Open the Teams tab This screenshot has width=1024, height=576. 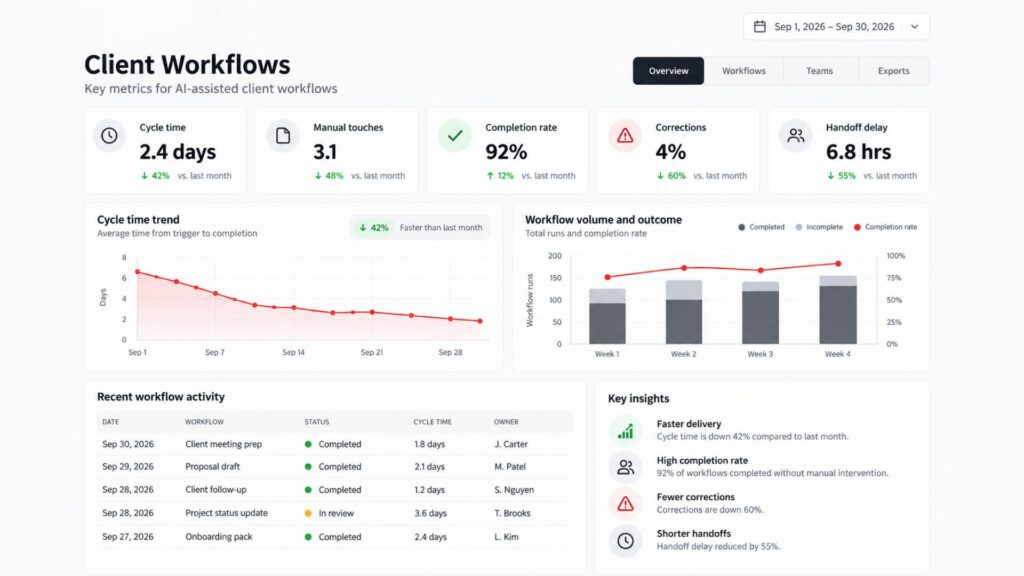pyautogui.click(x=819, y=71)
